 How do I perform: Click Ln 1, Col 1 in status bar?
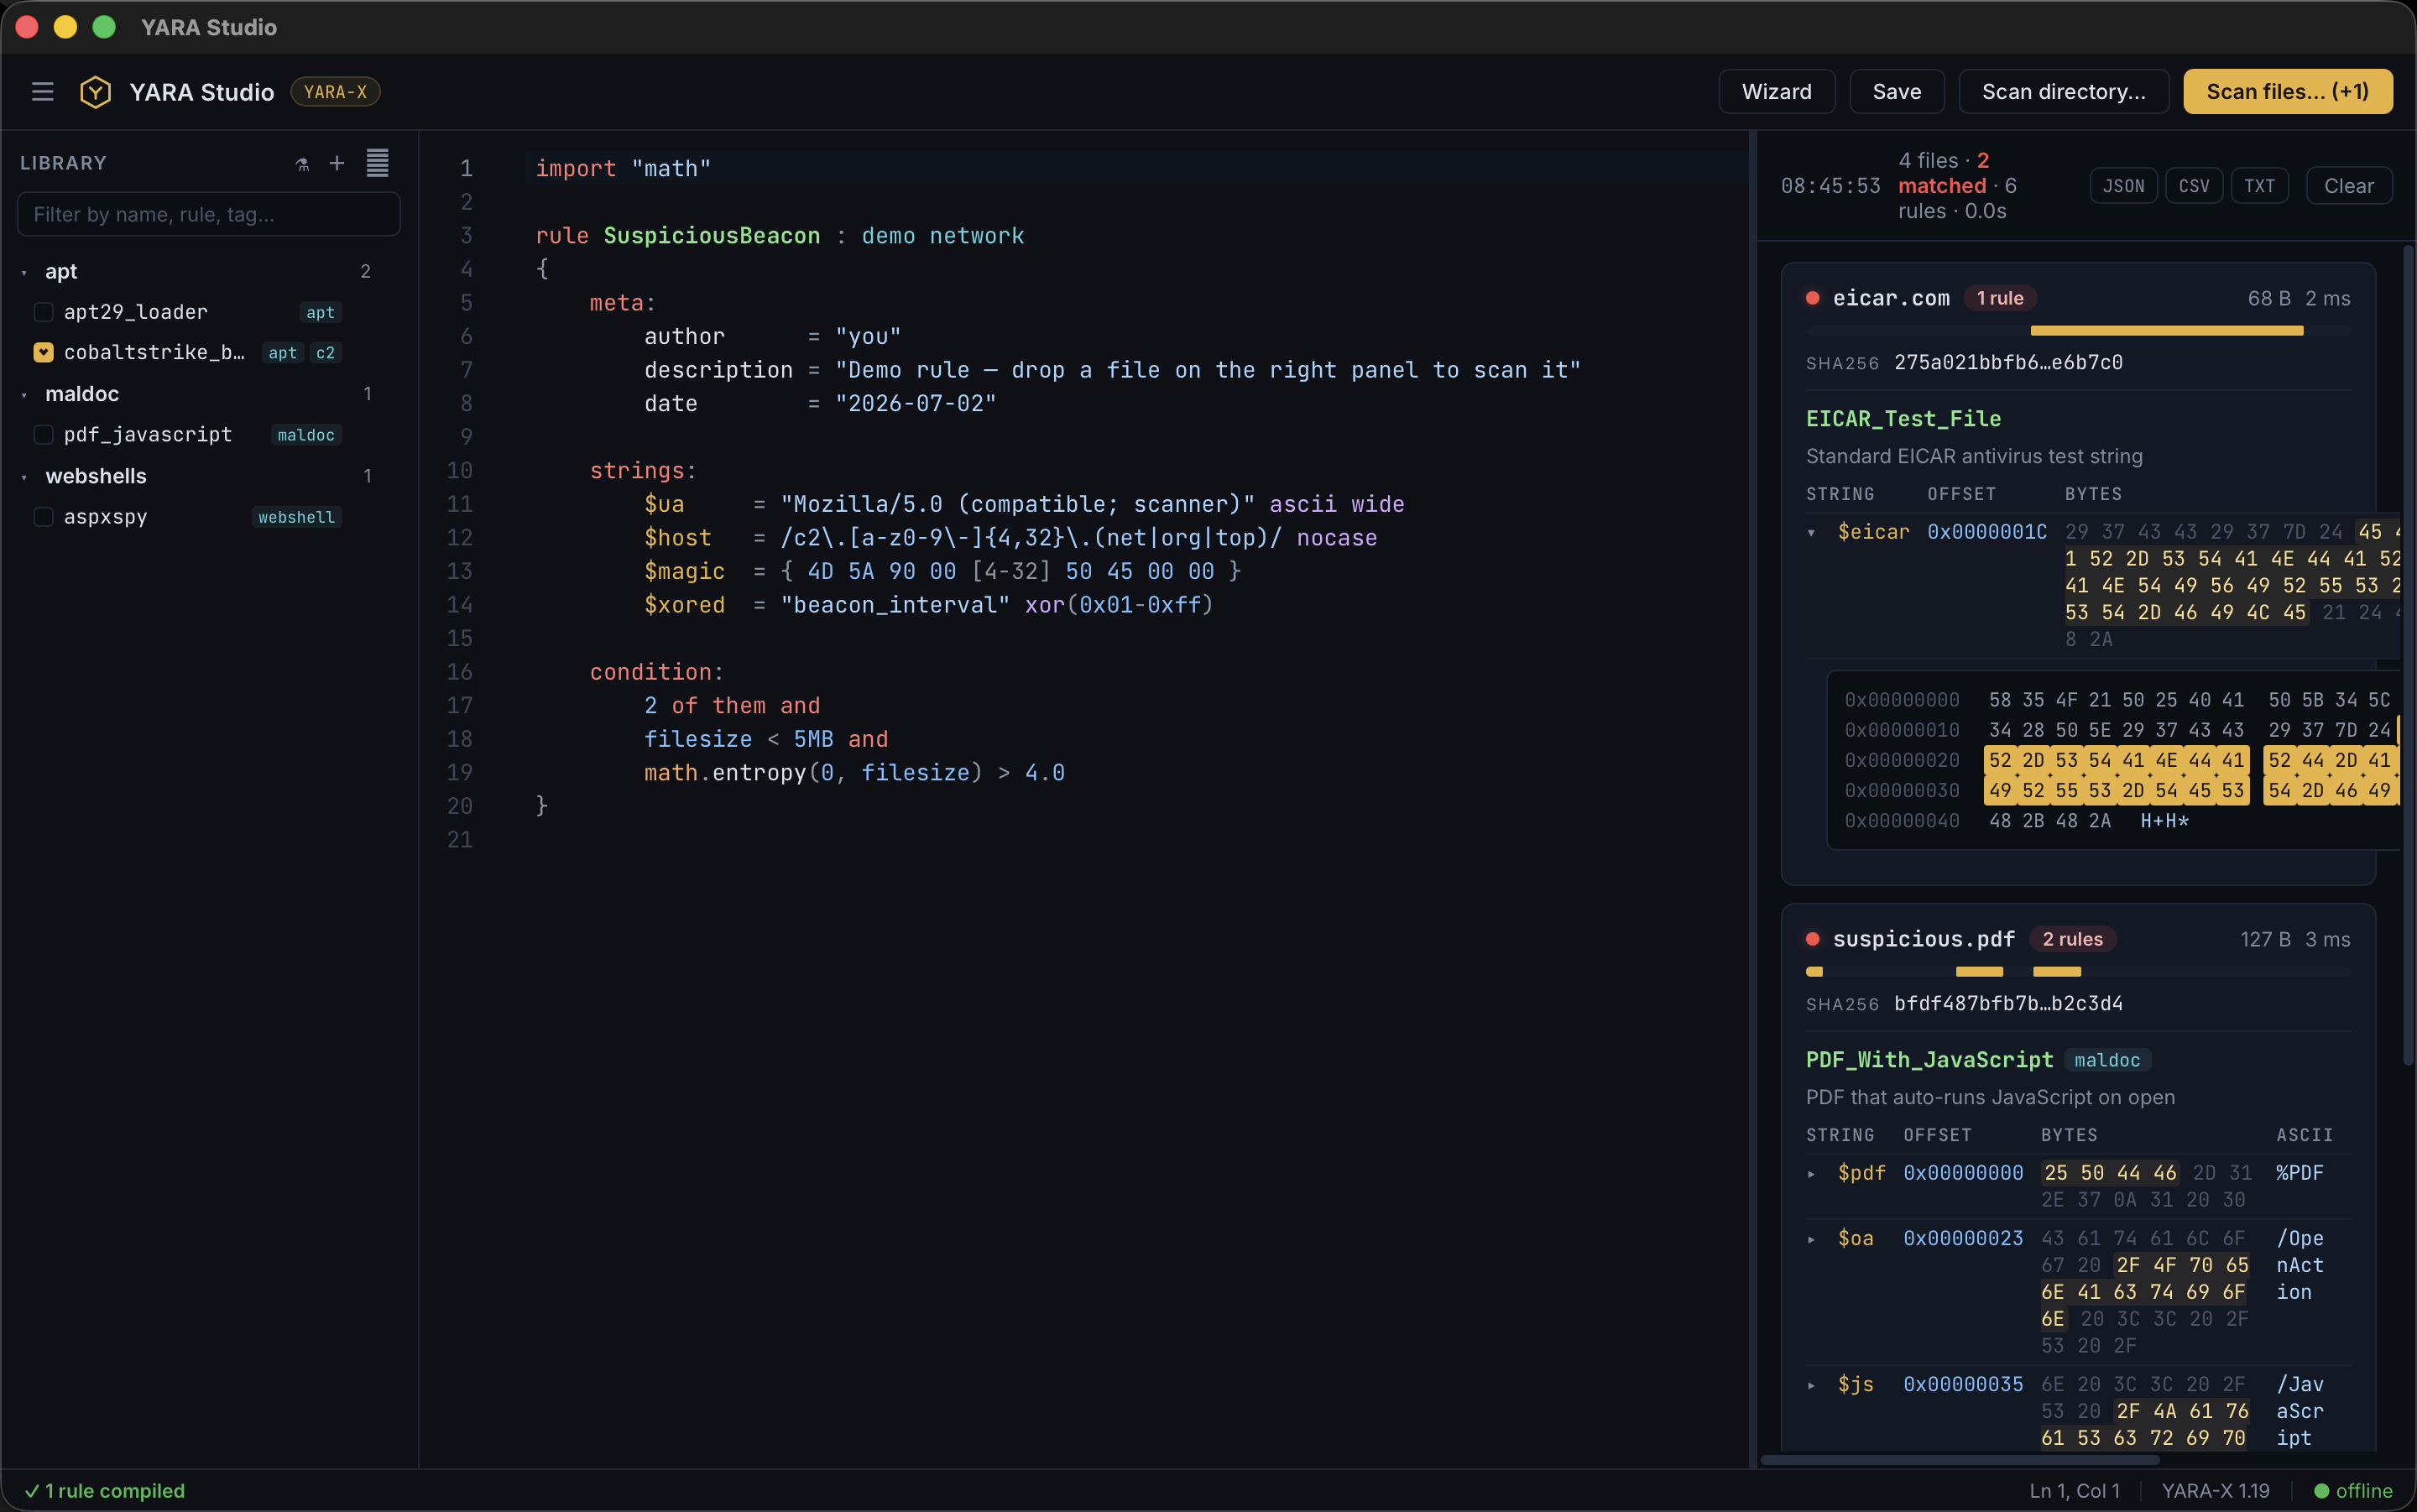tap(2074, 1491)
